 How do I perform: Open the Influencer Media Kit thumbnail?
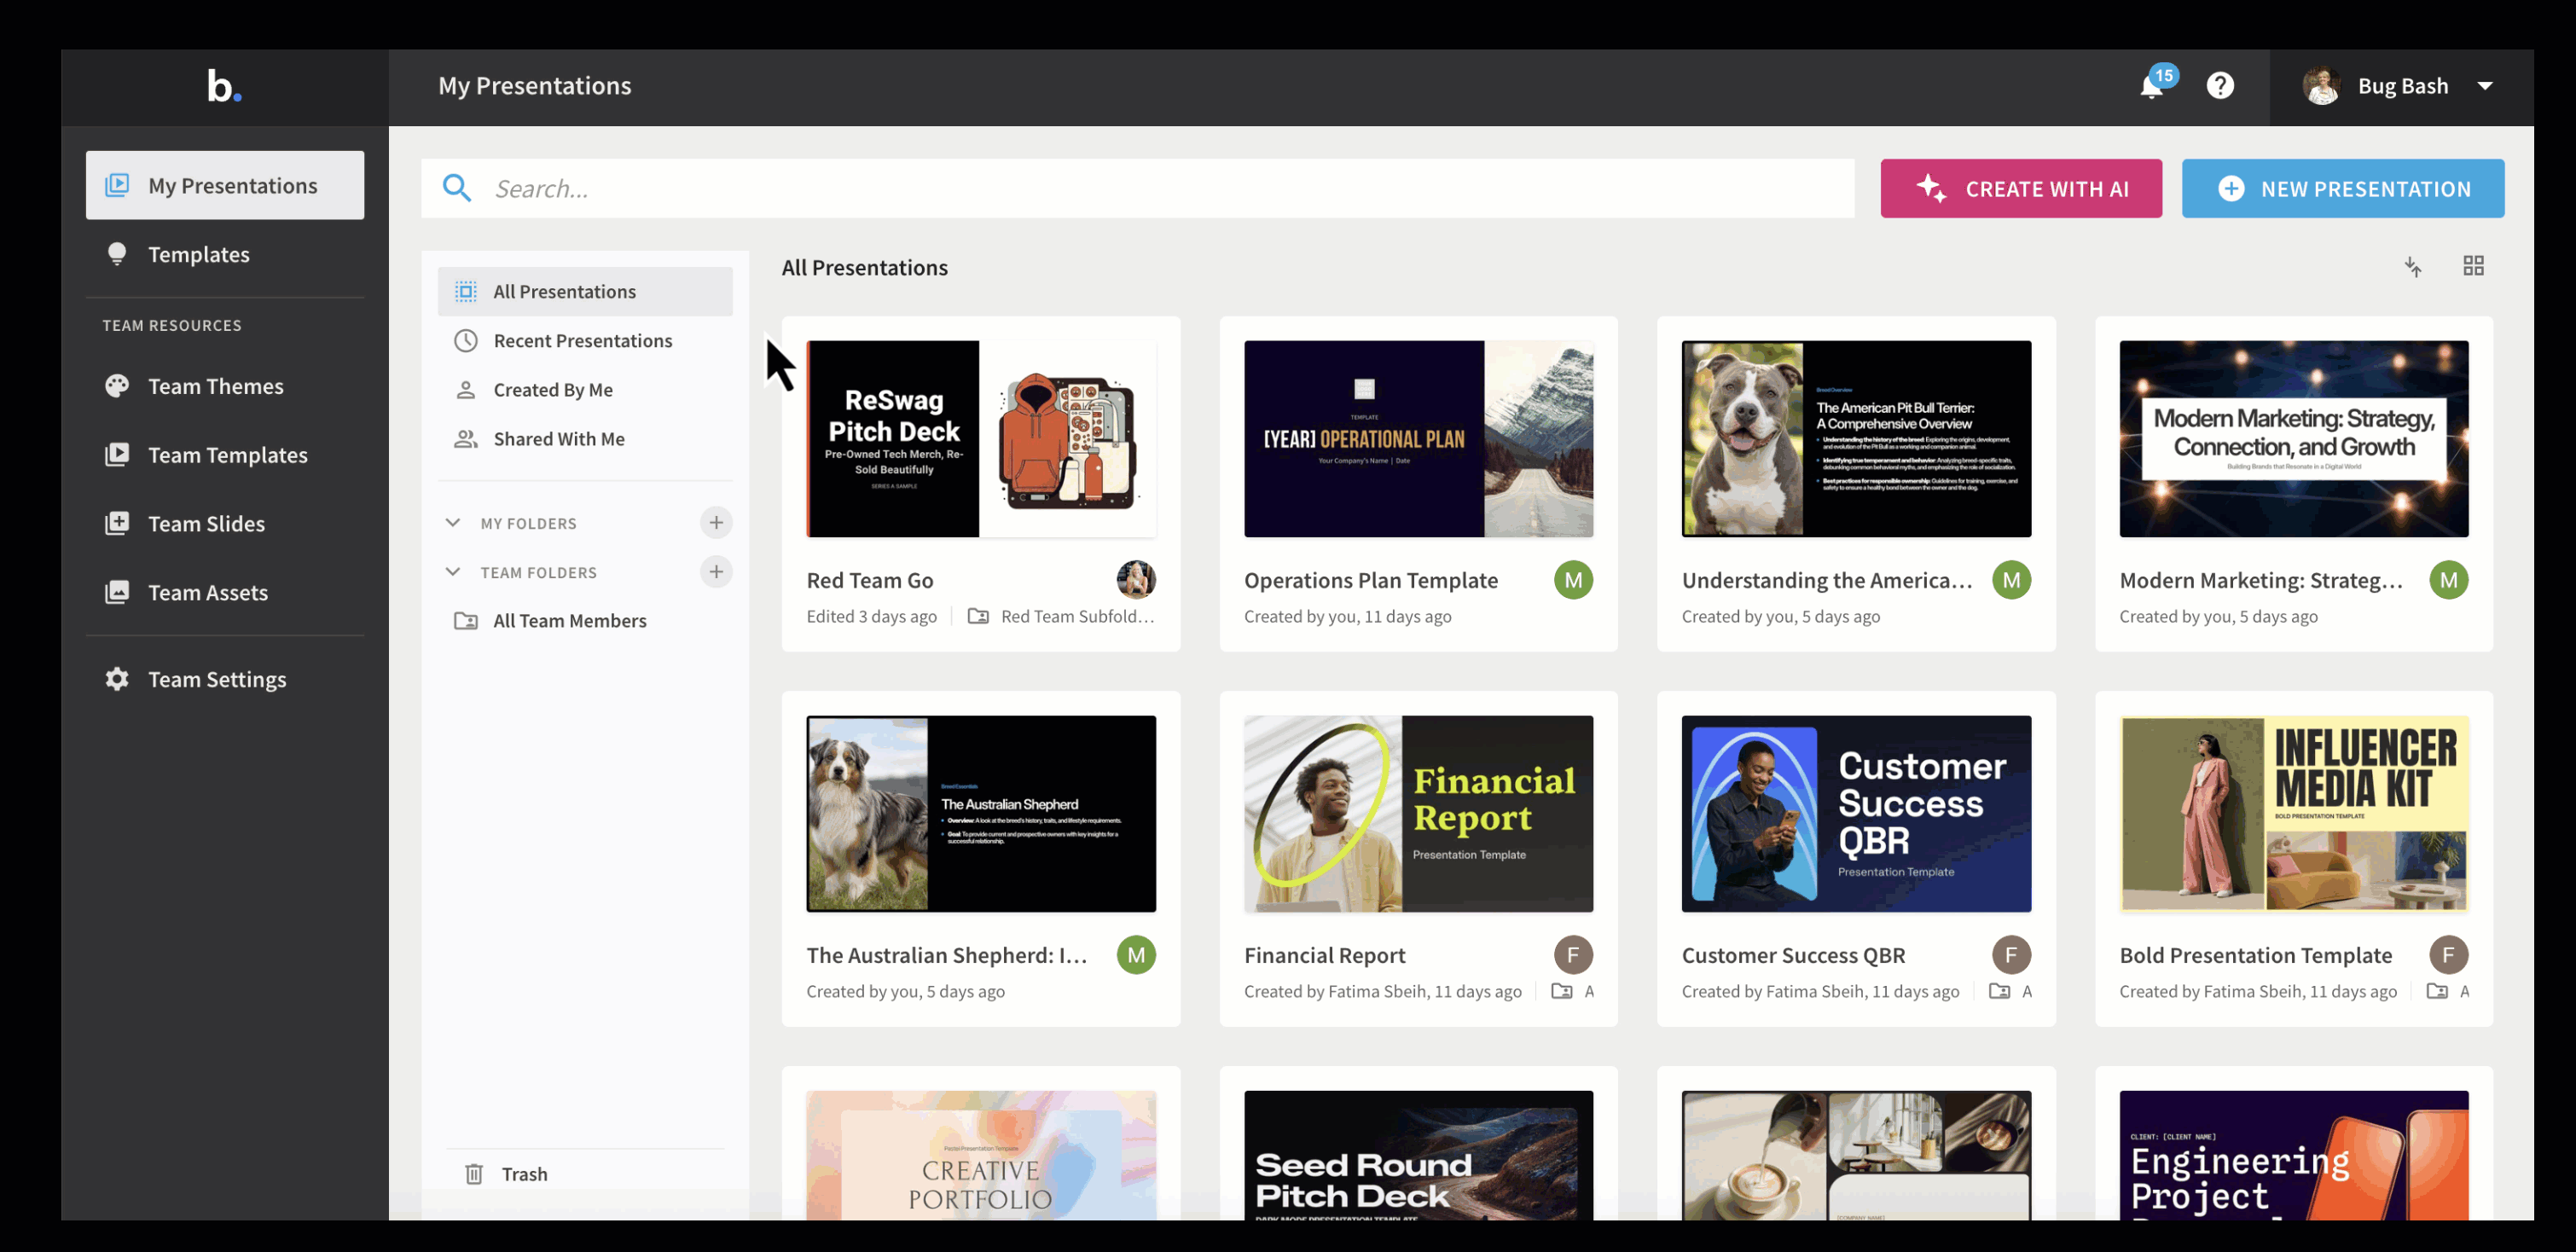pos(2294,813)
